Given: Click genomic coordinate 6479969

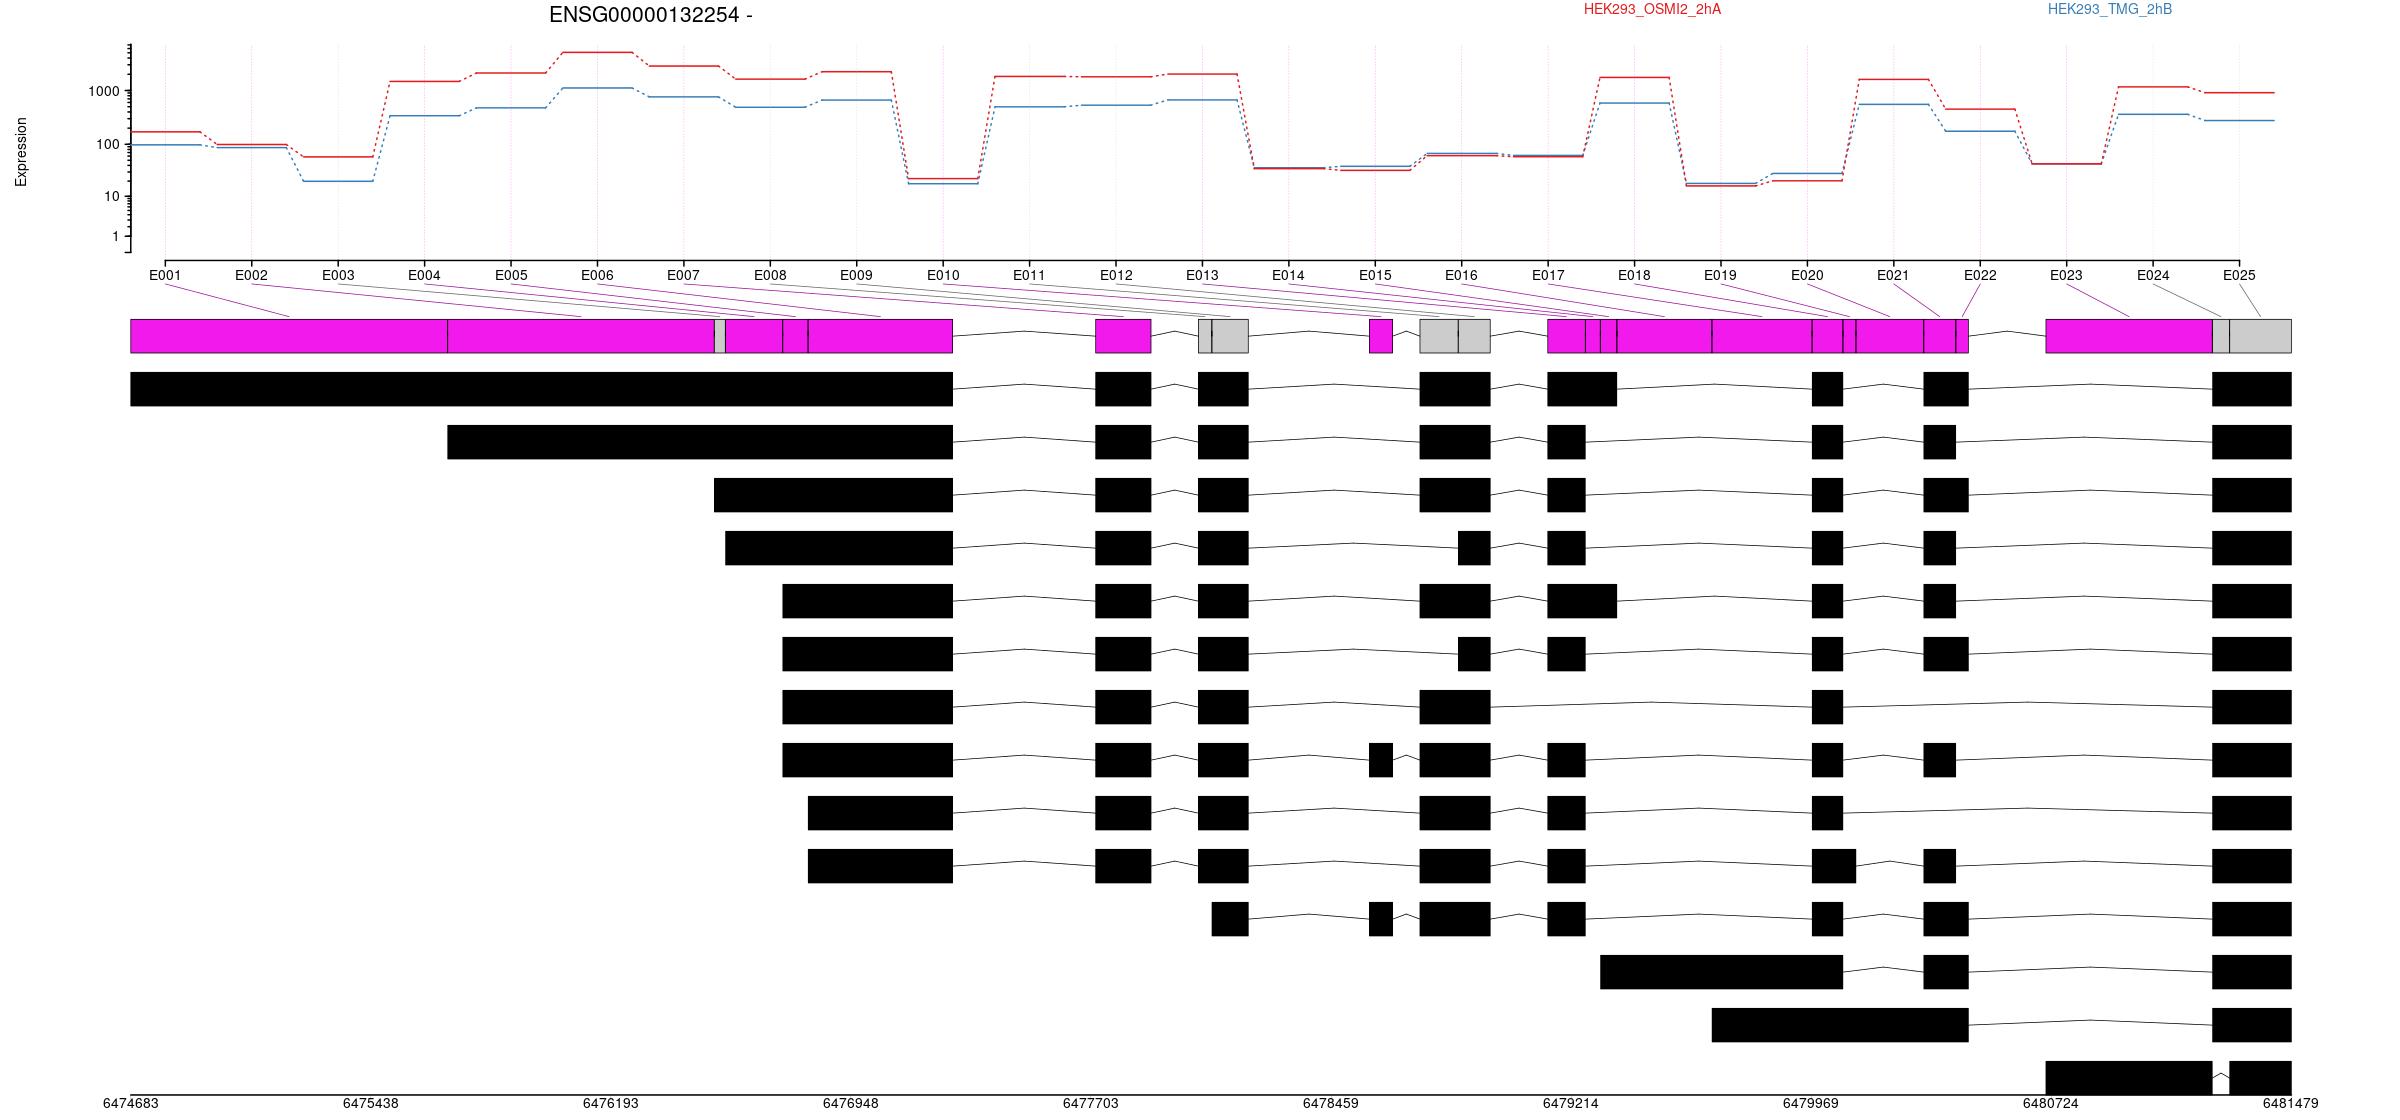Looking at the screenshot, I should (x=1811, y=1103).
